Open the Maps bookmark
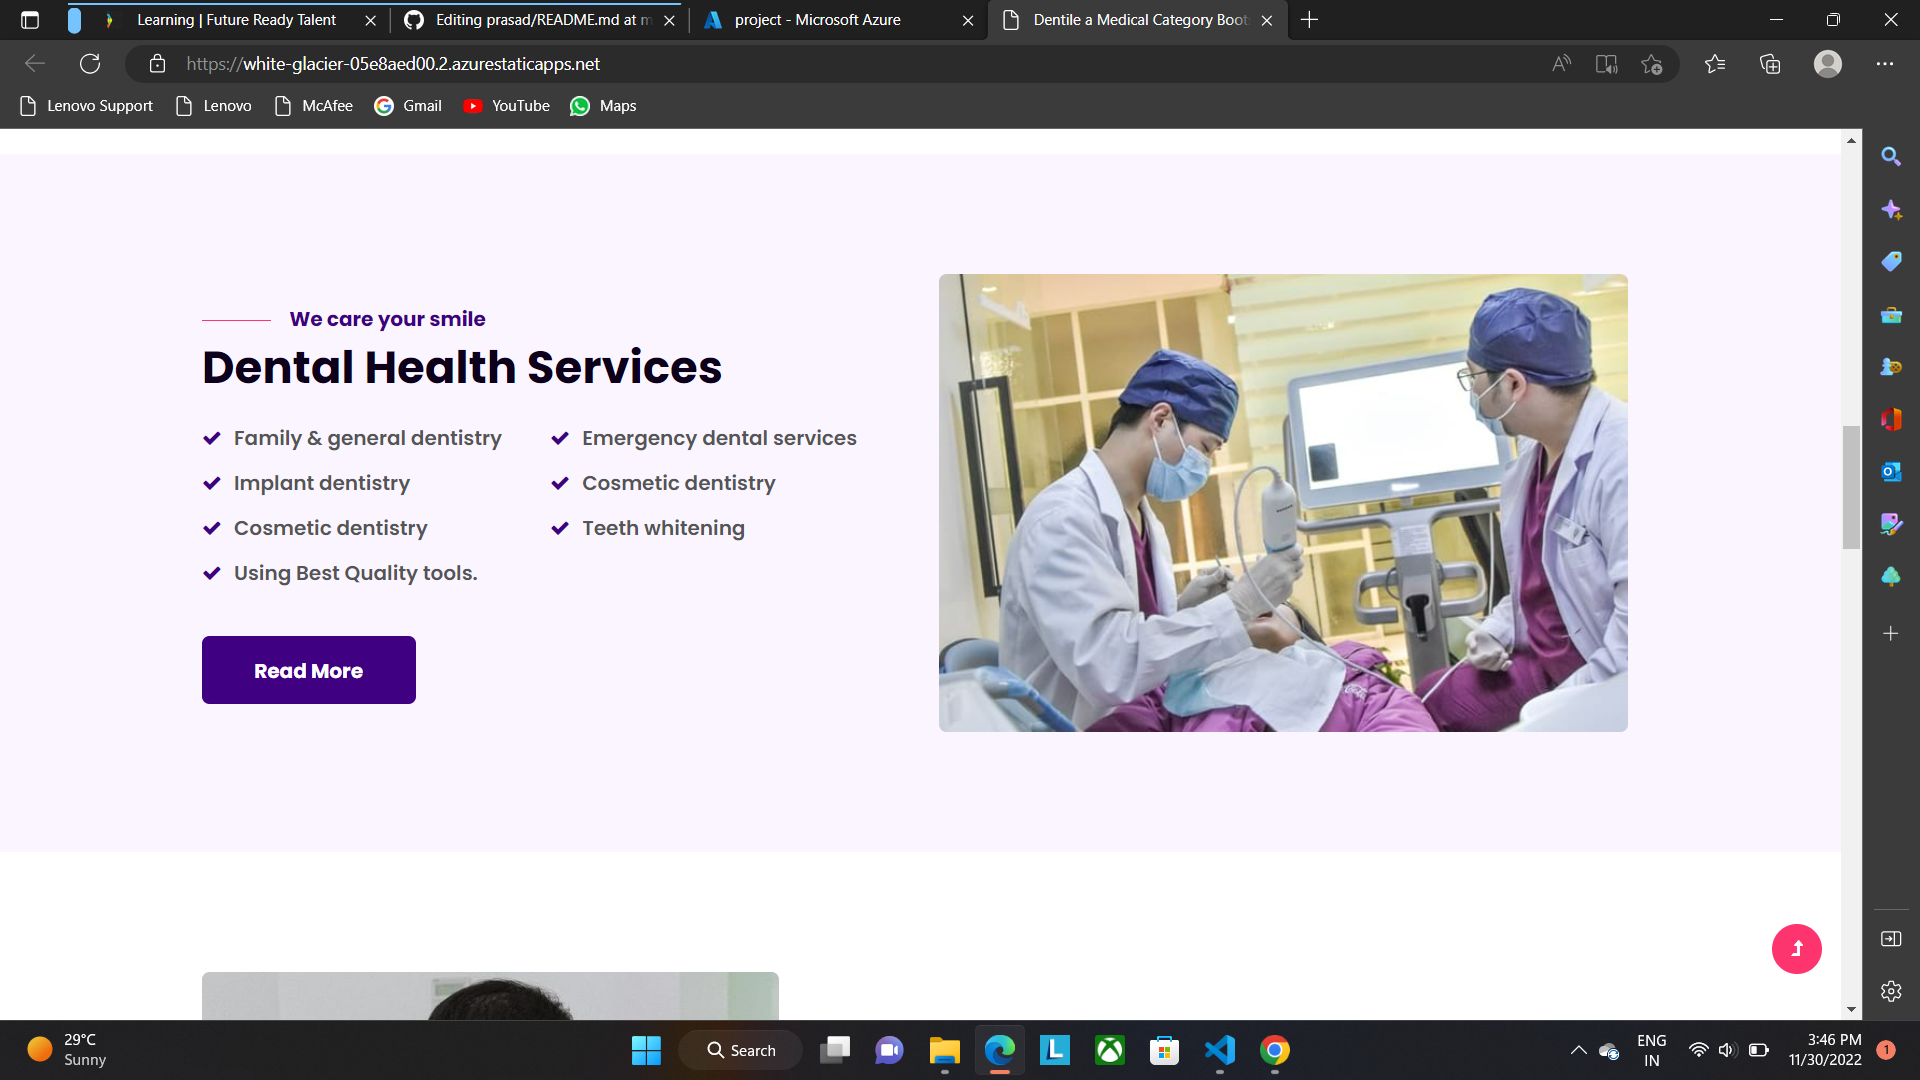The image size is (1920, 1080). point(603,106)
